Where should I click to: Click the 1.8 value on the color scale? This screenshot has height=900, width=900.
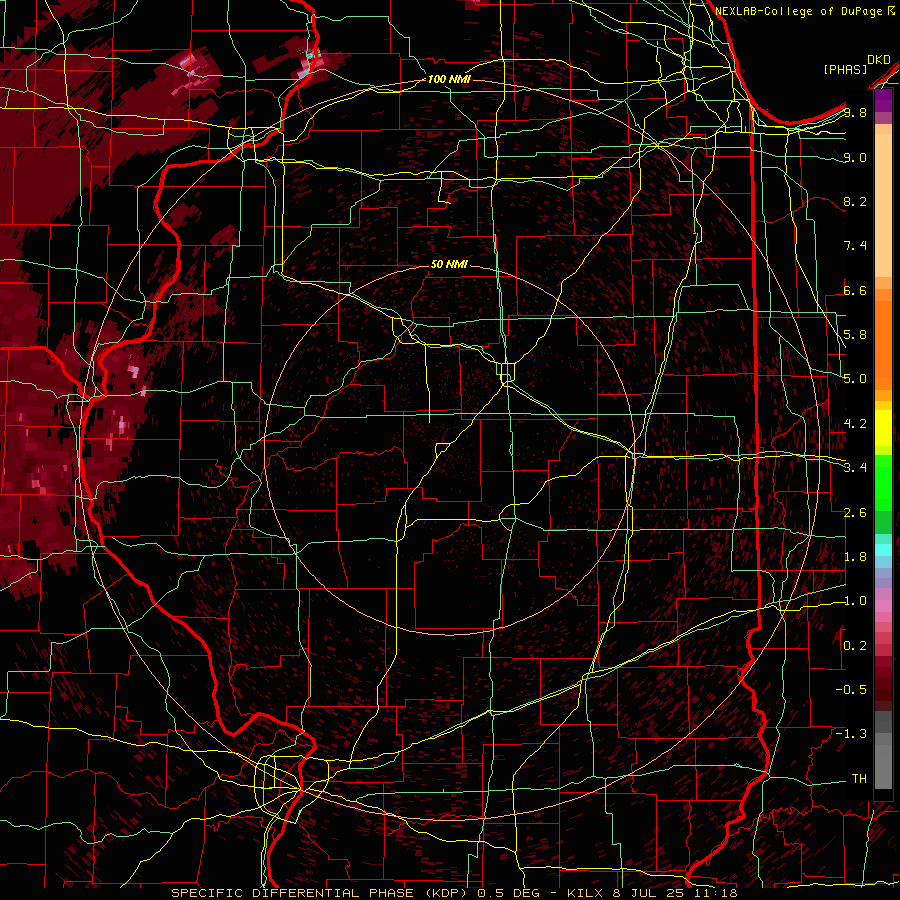click(x=855, y=557)
